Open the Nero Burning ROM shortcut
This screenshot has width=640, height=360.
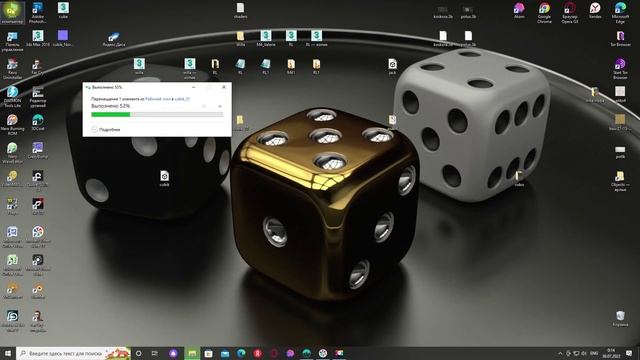[12, 124]
